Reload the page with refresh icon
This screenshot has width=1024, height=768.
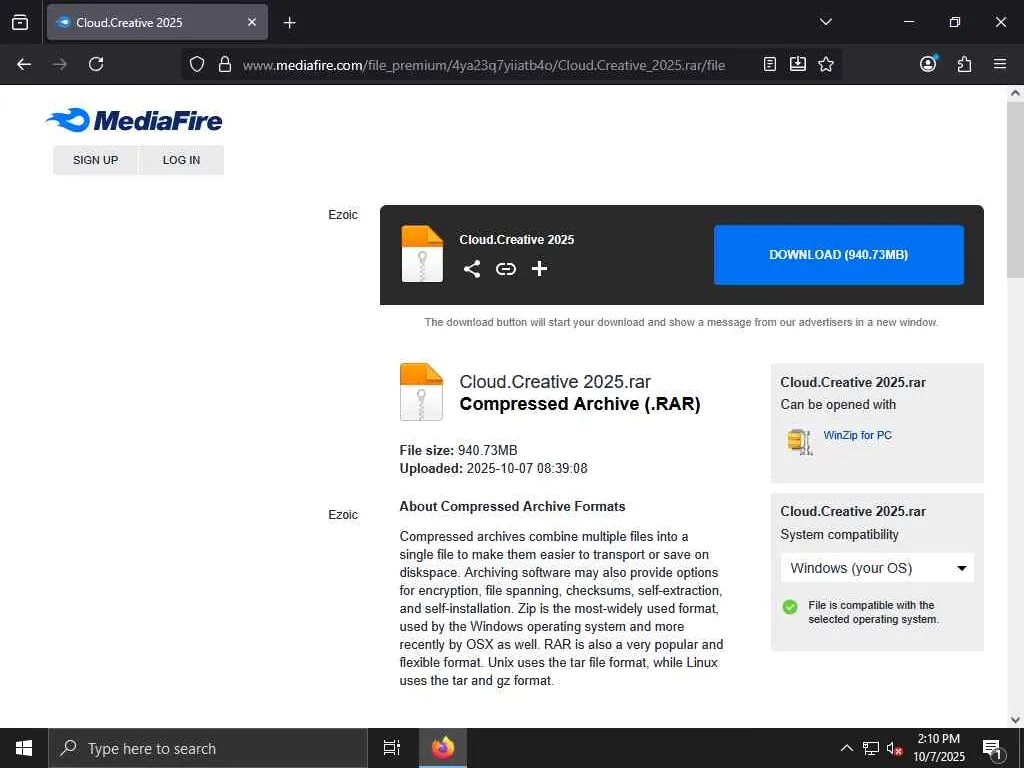pyautogui.click(x=96, y=64)
